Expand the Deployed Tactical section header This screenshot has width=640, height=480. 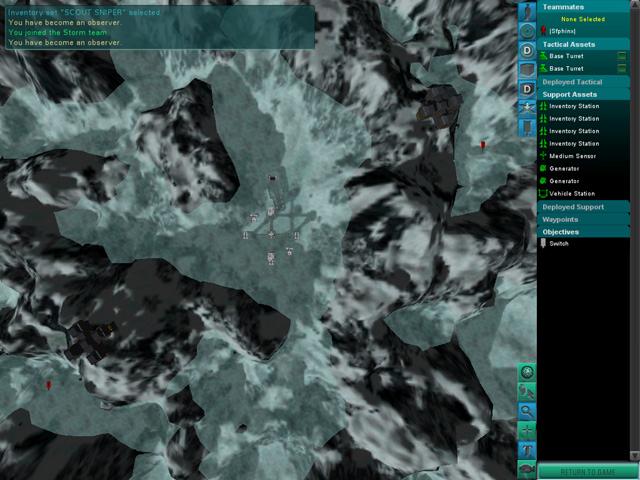coord(583,82)
